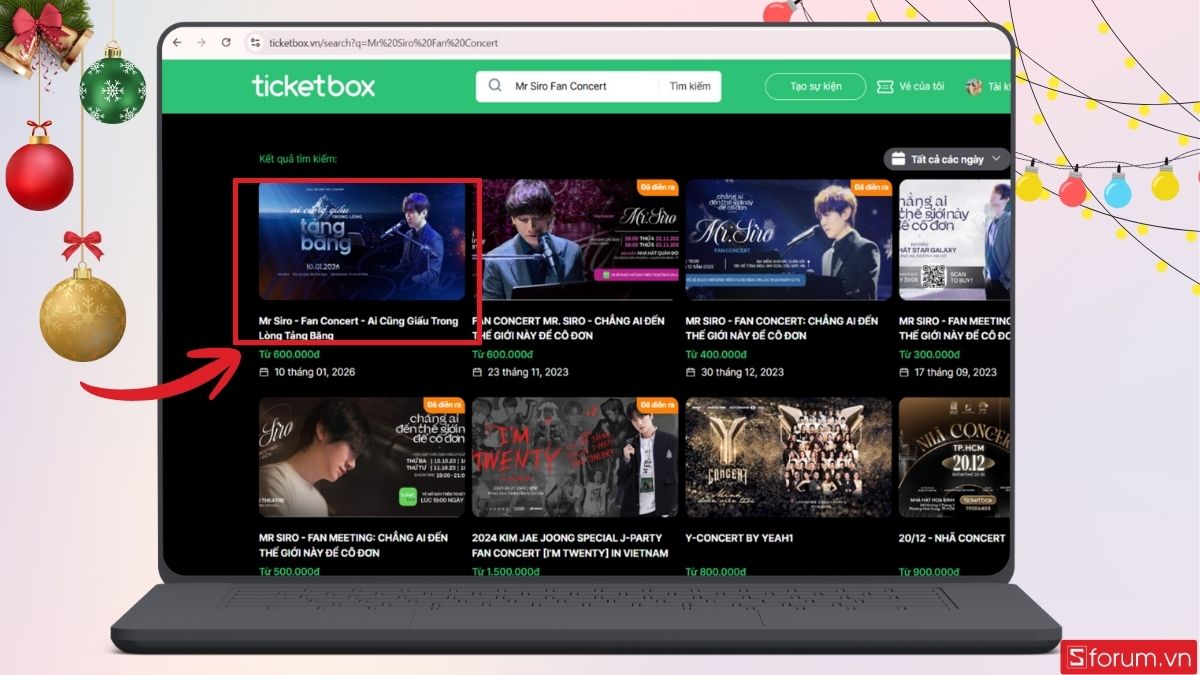Open the I'M TWENTY Kim Jae Joong poster
This screenshot has height=675, width=1200.
tap(575, 457)
